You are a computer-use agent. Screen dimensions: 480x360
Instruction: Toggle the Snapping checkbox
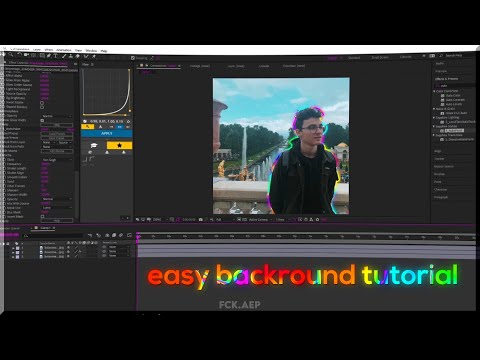[x=133, y=58]
